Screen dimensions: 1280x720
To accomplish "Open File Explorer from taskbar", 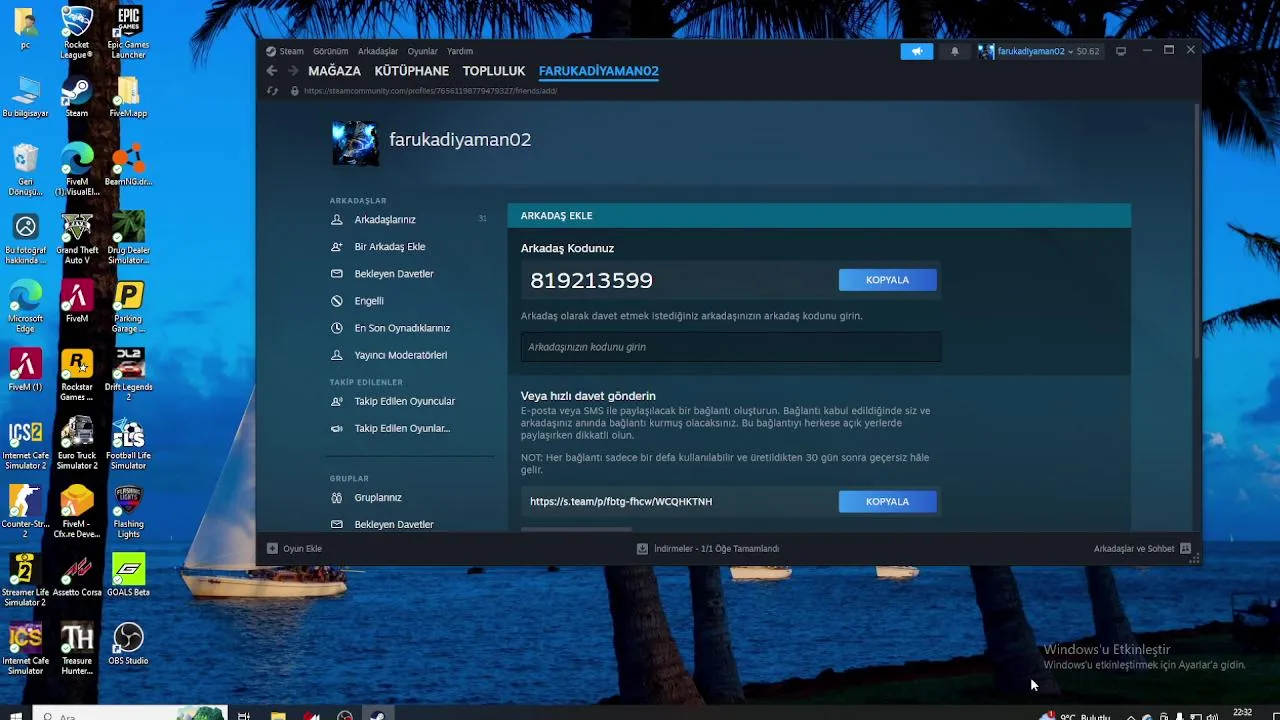I will tap(278, 714).
